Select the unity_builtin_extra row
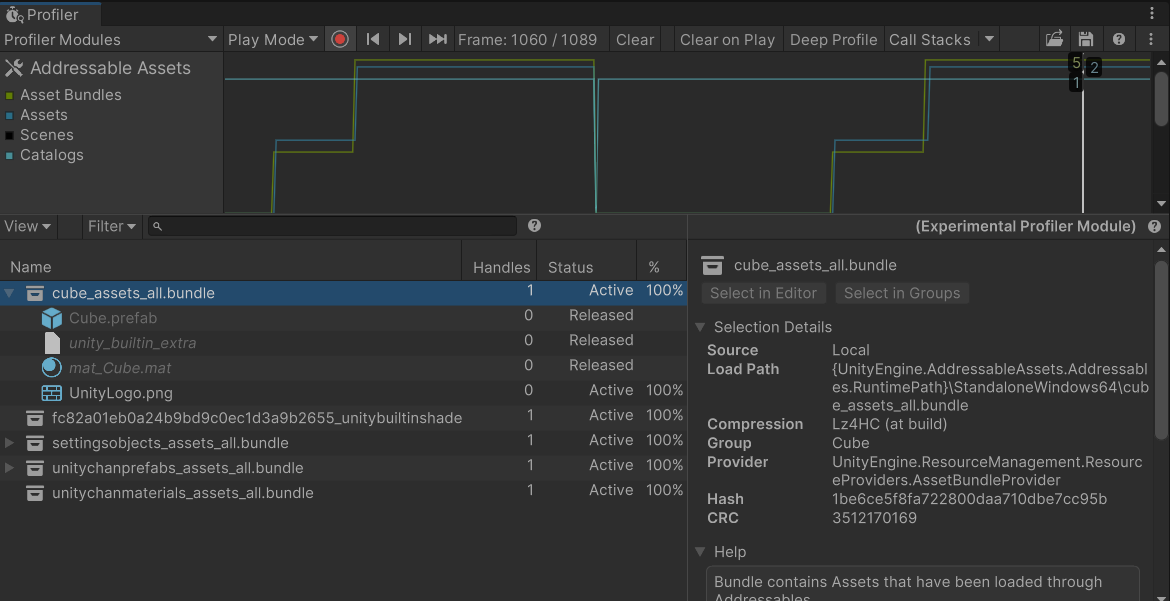 point(343,343)
